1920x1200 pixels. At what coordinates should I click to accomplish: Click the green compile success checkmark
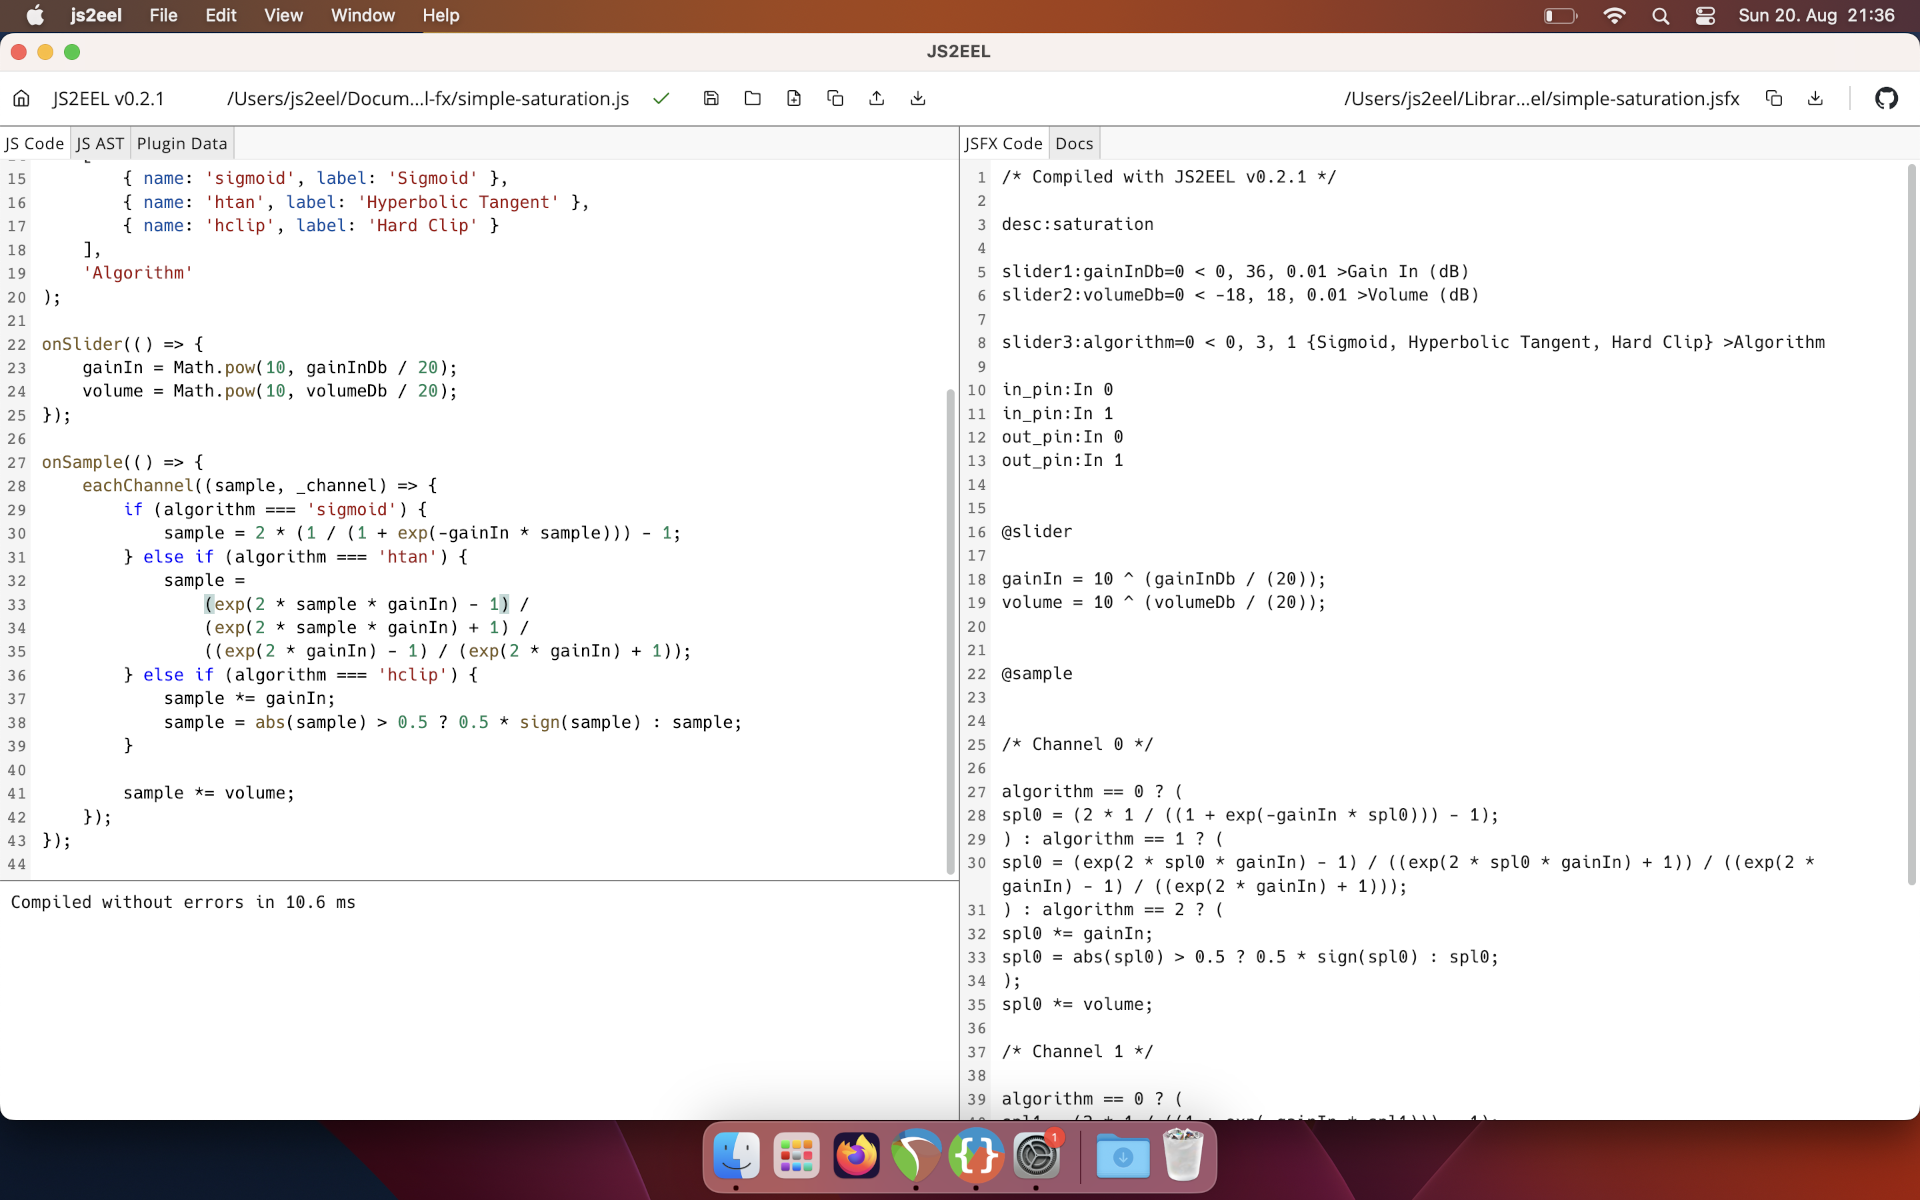coord(661,98)
